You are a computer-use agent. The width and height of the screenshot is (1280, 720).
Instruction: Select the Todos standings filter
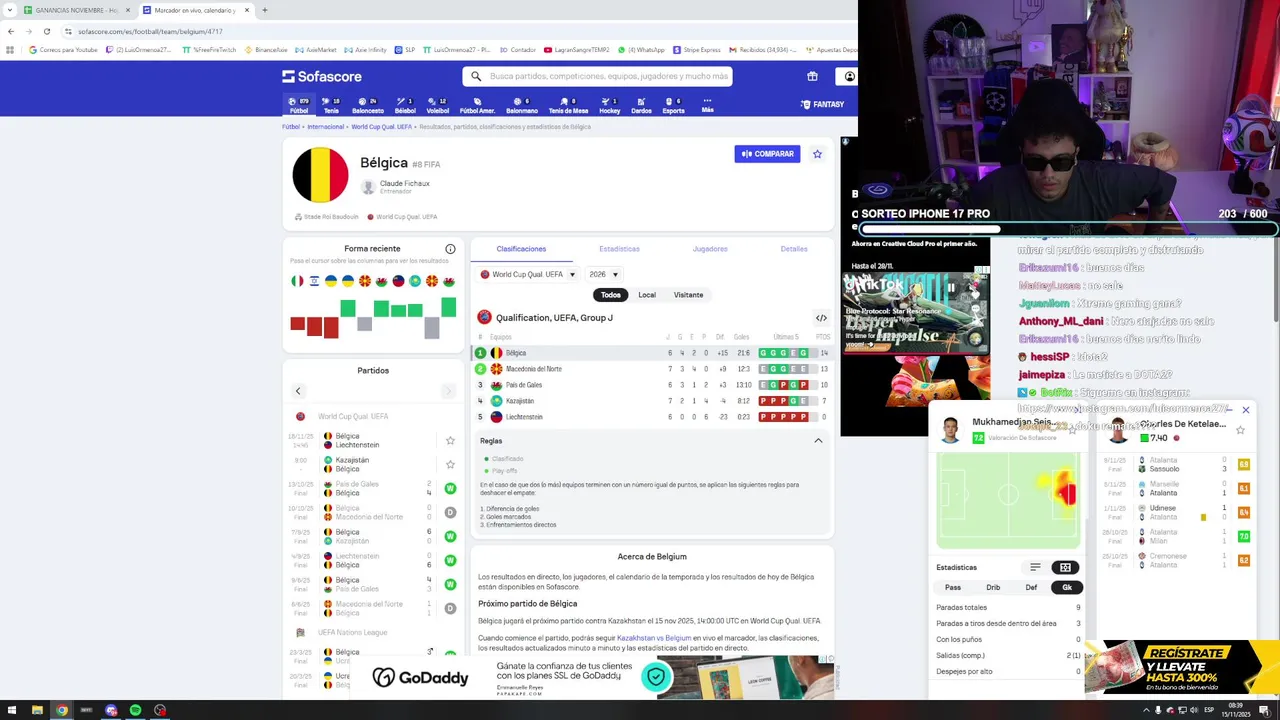(611, 295)
